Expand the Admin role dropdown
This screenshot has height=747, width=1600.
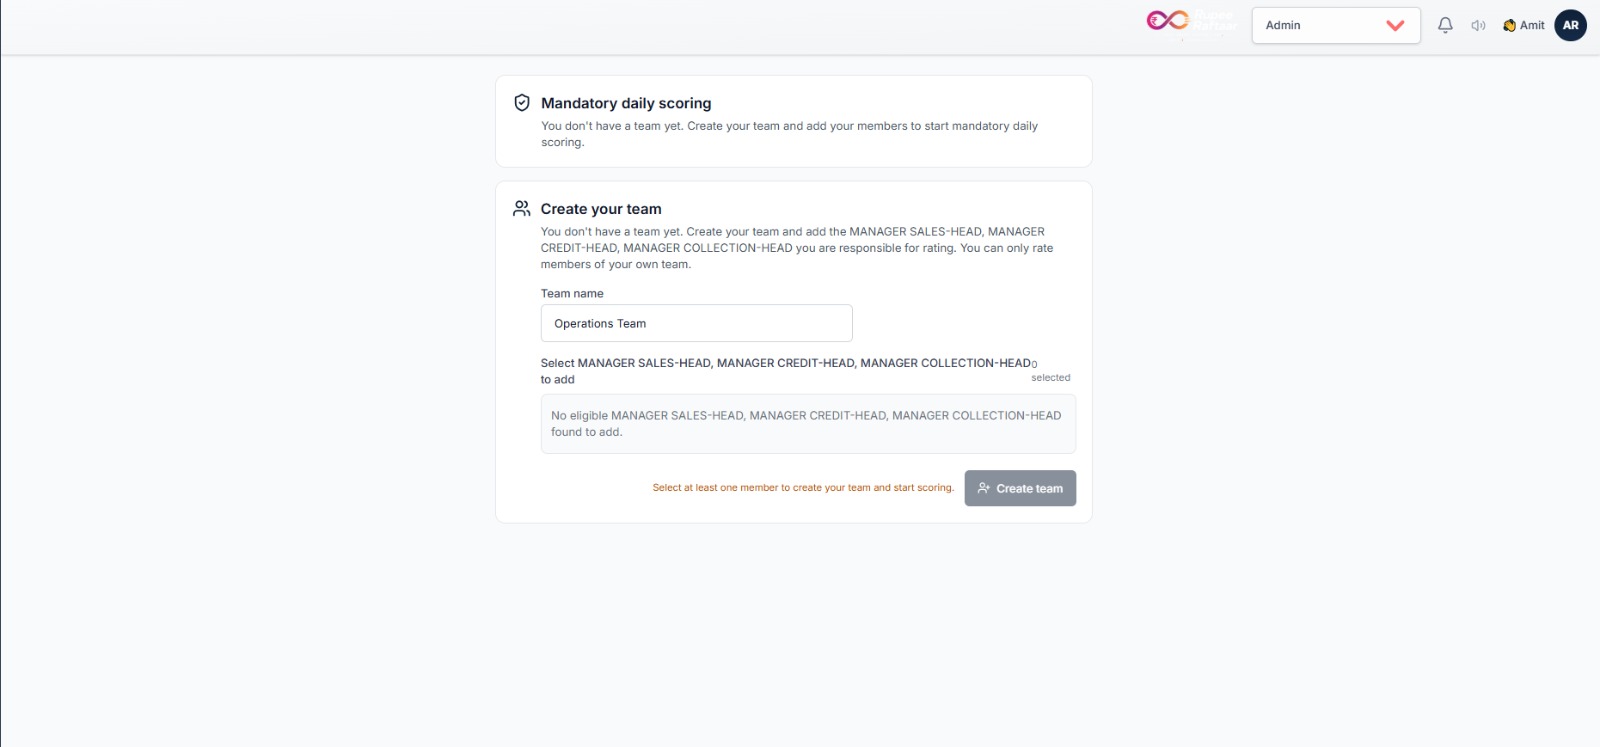[x=1336, y=25]
